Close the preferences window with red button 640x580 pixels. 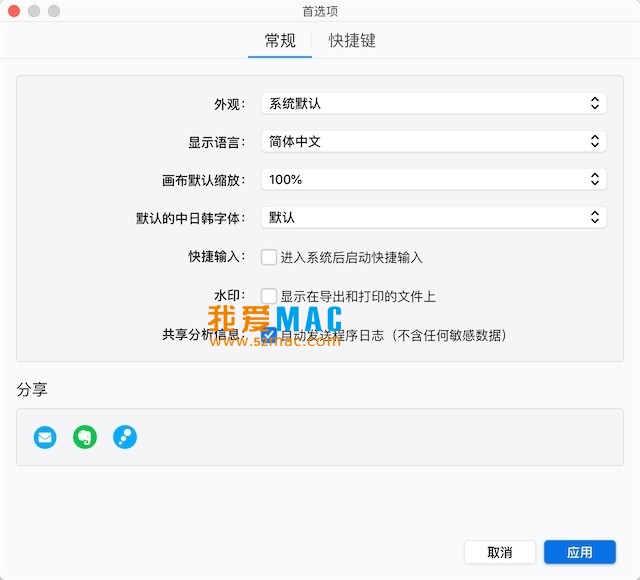pyautogui.click(x=14, y=11)
